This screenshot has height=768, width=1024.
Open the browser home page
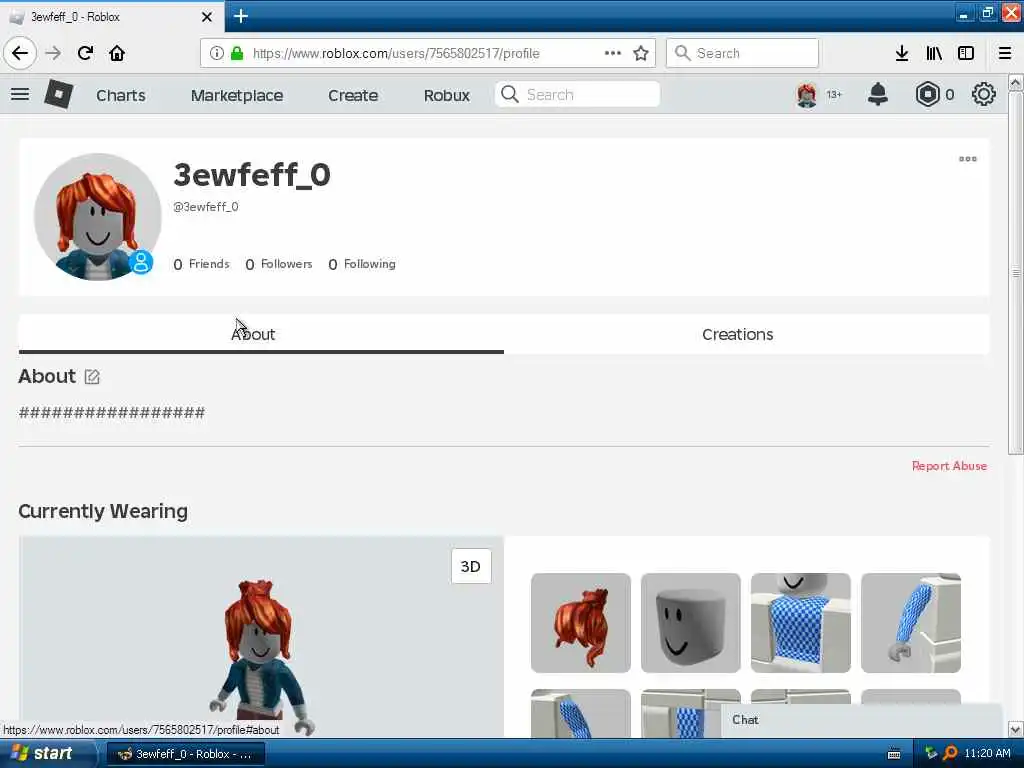tap(117, 53)
